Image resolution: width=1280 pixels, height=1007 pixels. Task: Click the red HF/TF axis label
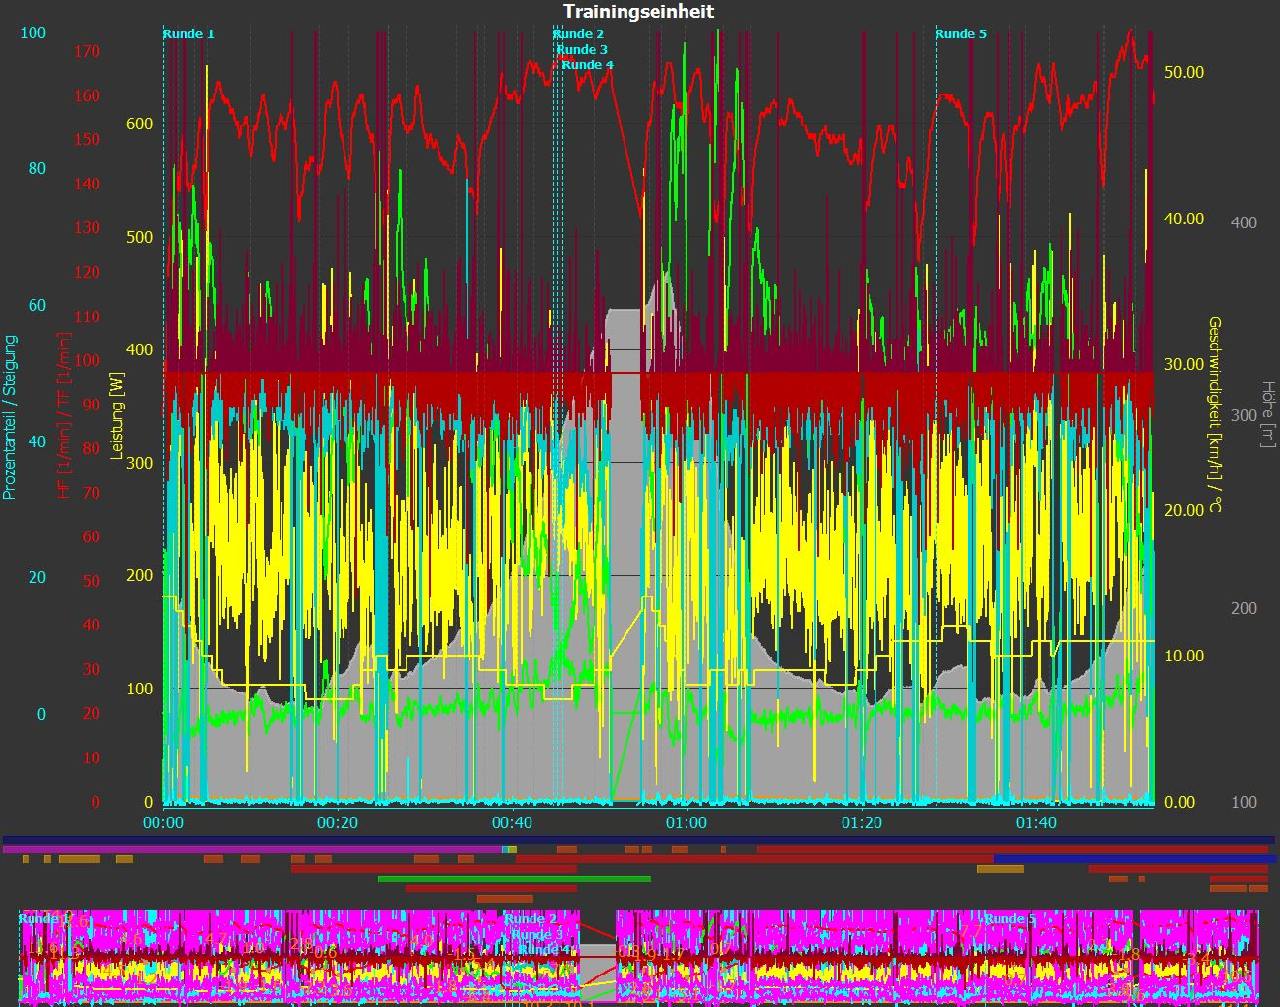(63, 416)
